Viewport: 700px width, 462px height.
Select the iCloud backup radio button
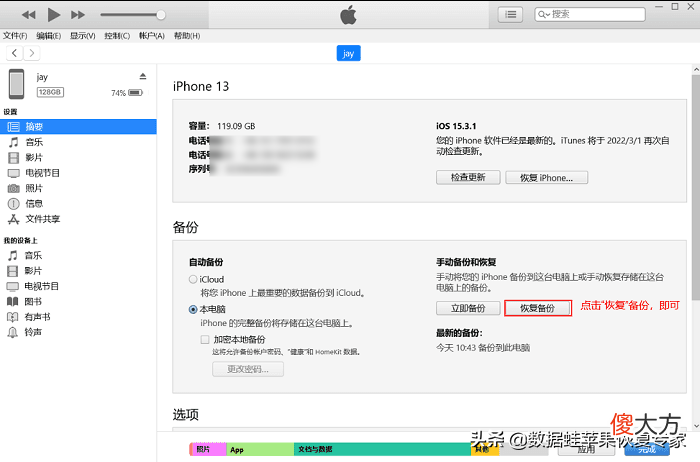click(193, 279)
